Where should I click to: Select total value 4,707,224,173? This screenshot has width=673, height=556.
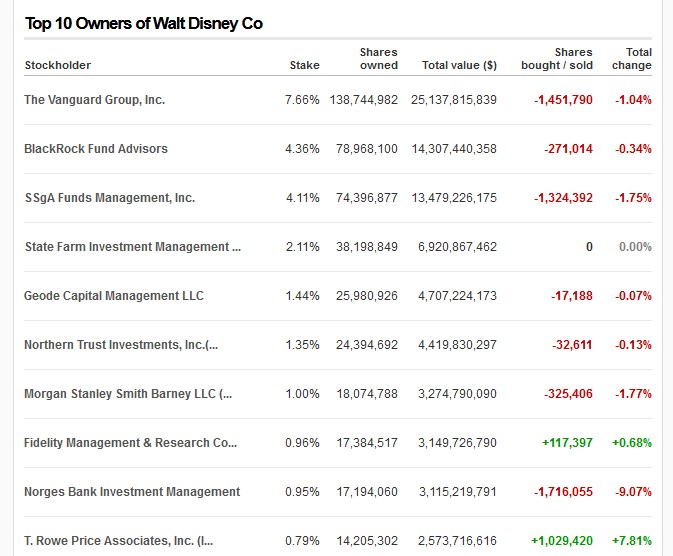[x=458, y=295]
